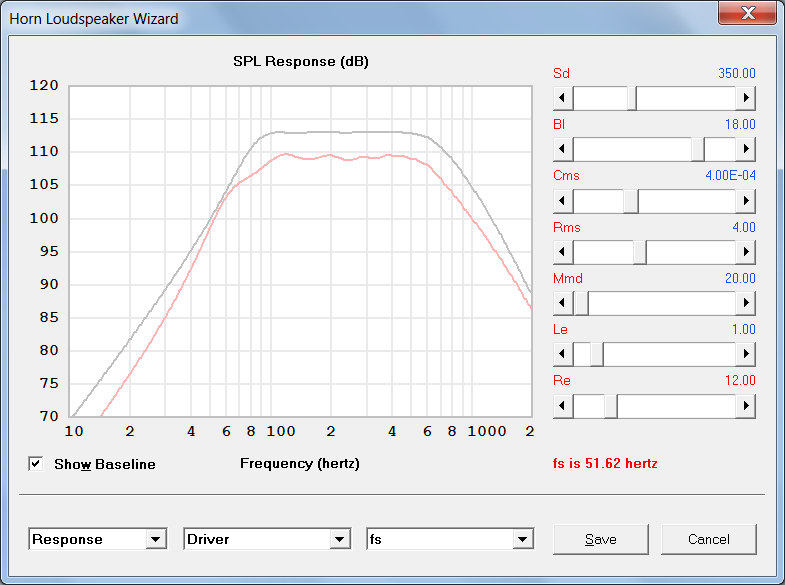The height and width of the screenshot is (585, 785).
Task: Click the SPL Response (dB) chart title
Action: [x=301, y=61]
